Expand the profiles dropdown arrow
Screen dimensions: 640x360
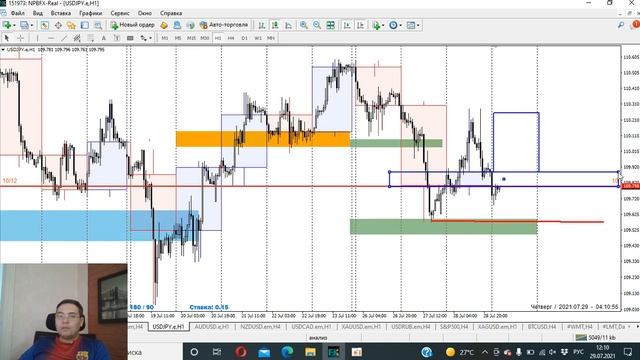pos(32,25)
